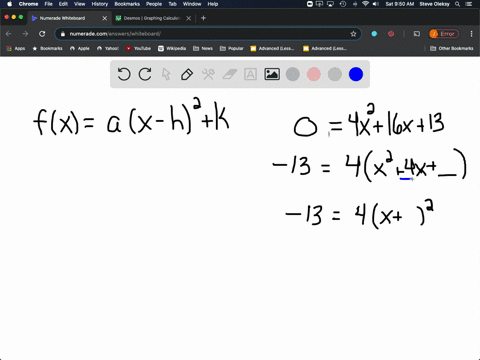This screenshot has width=480, height=360.
Task: Select the eraser tool
Action: pyautogui.click(x=230, y=74)
